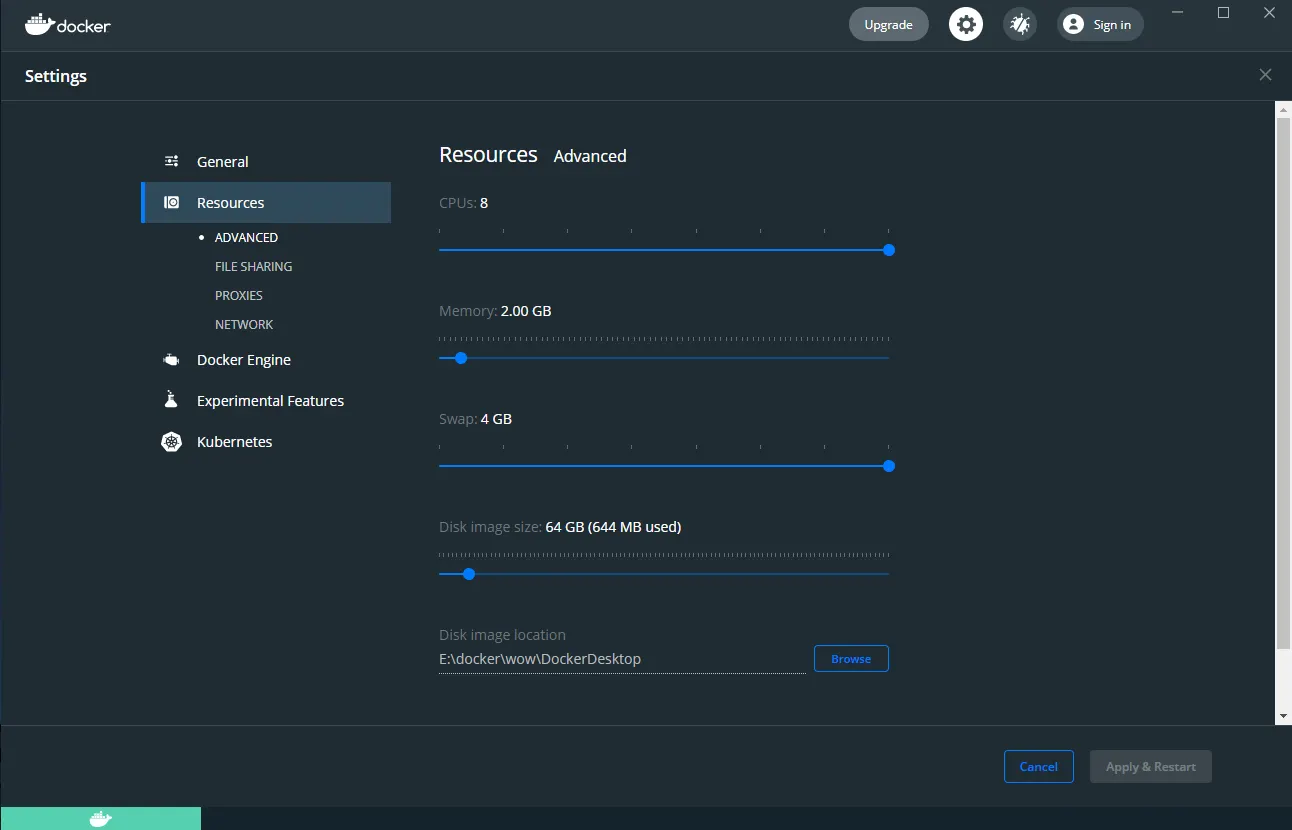Screen dimensions: 1292x830
Task: Click the Upgrade button
Action: click(888, 24)
